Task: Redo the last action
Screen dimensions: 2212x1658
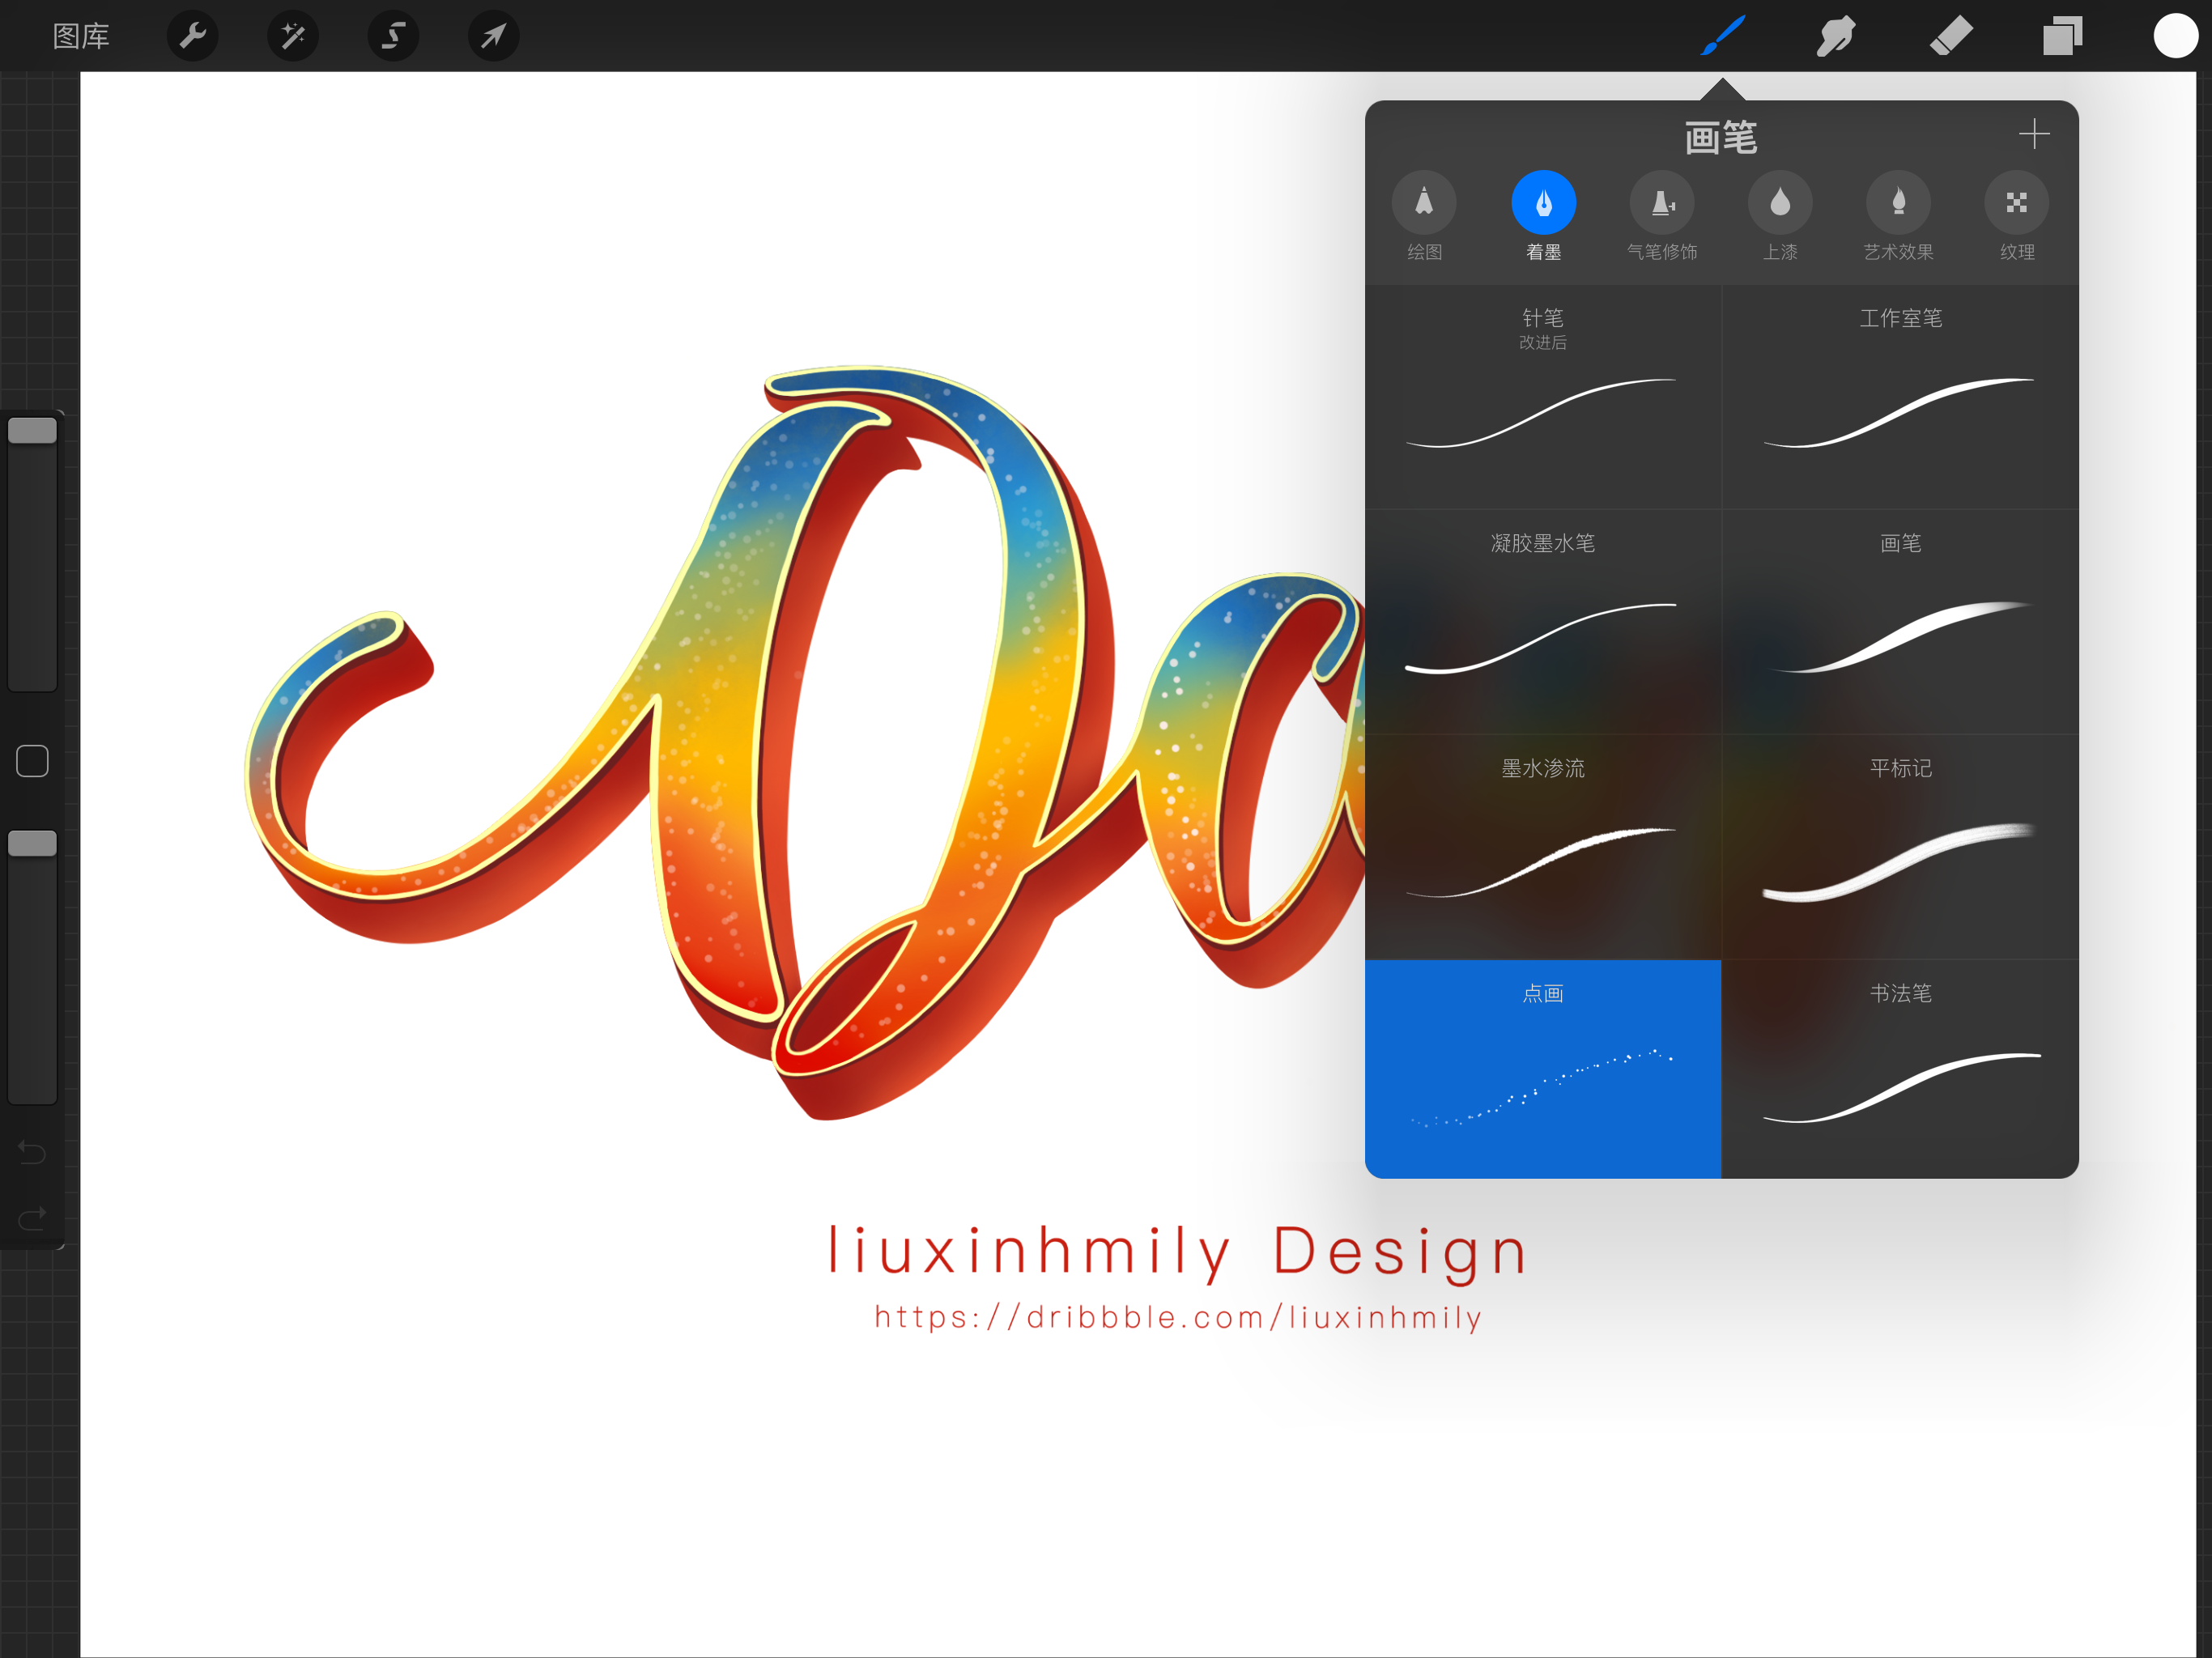Action: point(32,1218)
